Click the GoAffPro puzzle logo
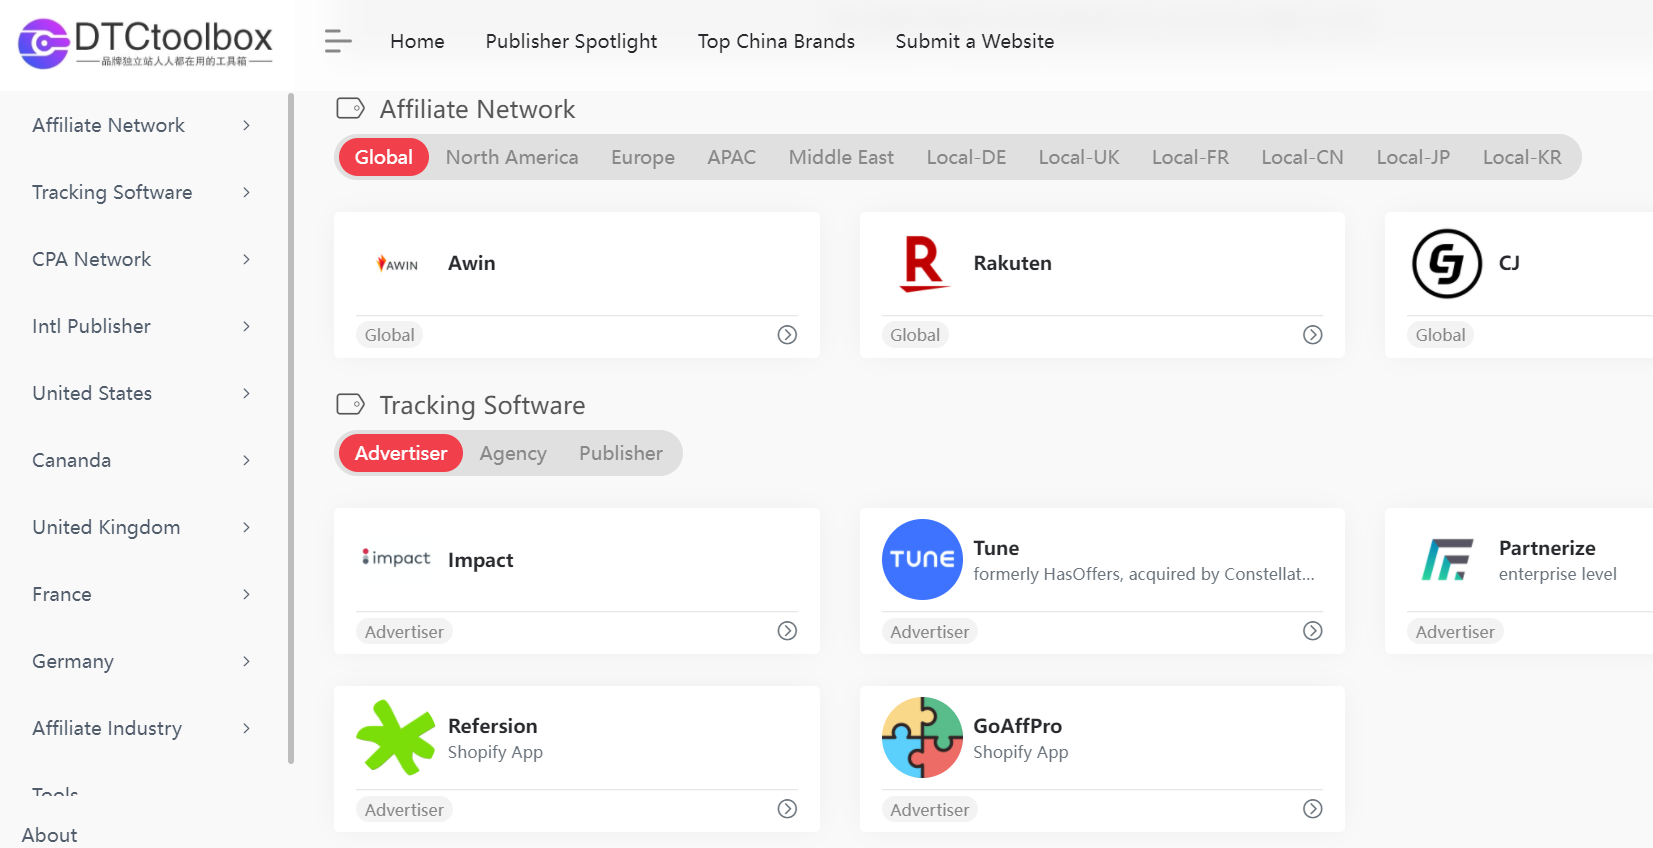1653x848 pixels. (921, 738)
